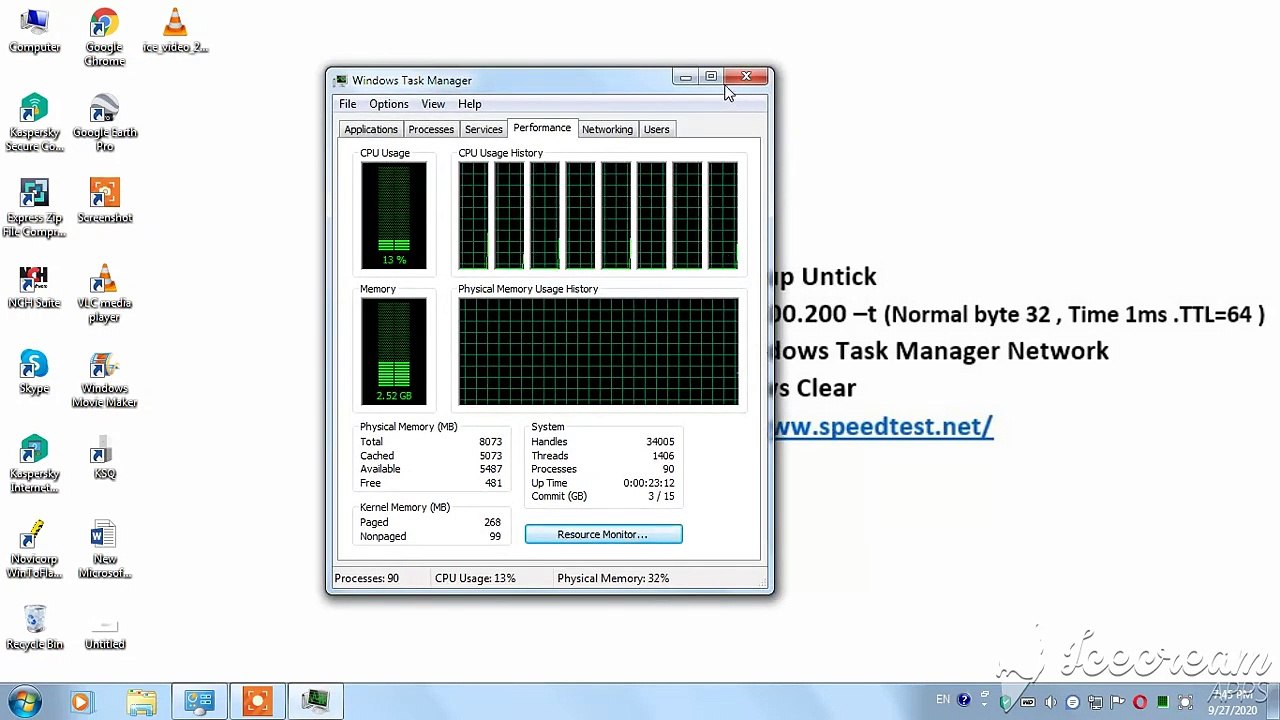Select the Cached memory value 5073
This screenshot has width=1280, height=720.
490,456
